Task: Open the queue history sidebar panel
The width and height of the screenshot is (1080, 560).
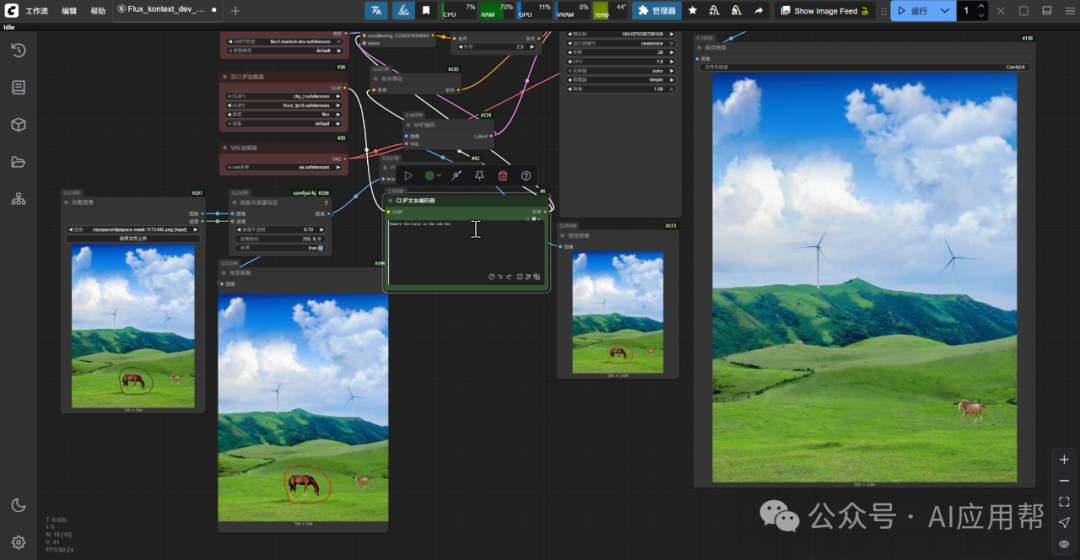Action: tap(19, 50)
